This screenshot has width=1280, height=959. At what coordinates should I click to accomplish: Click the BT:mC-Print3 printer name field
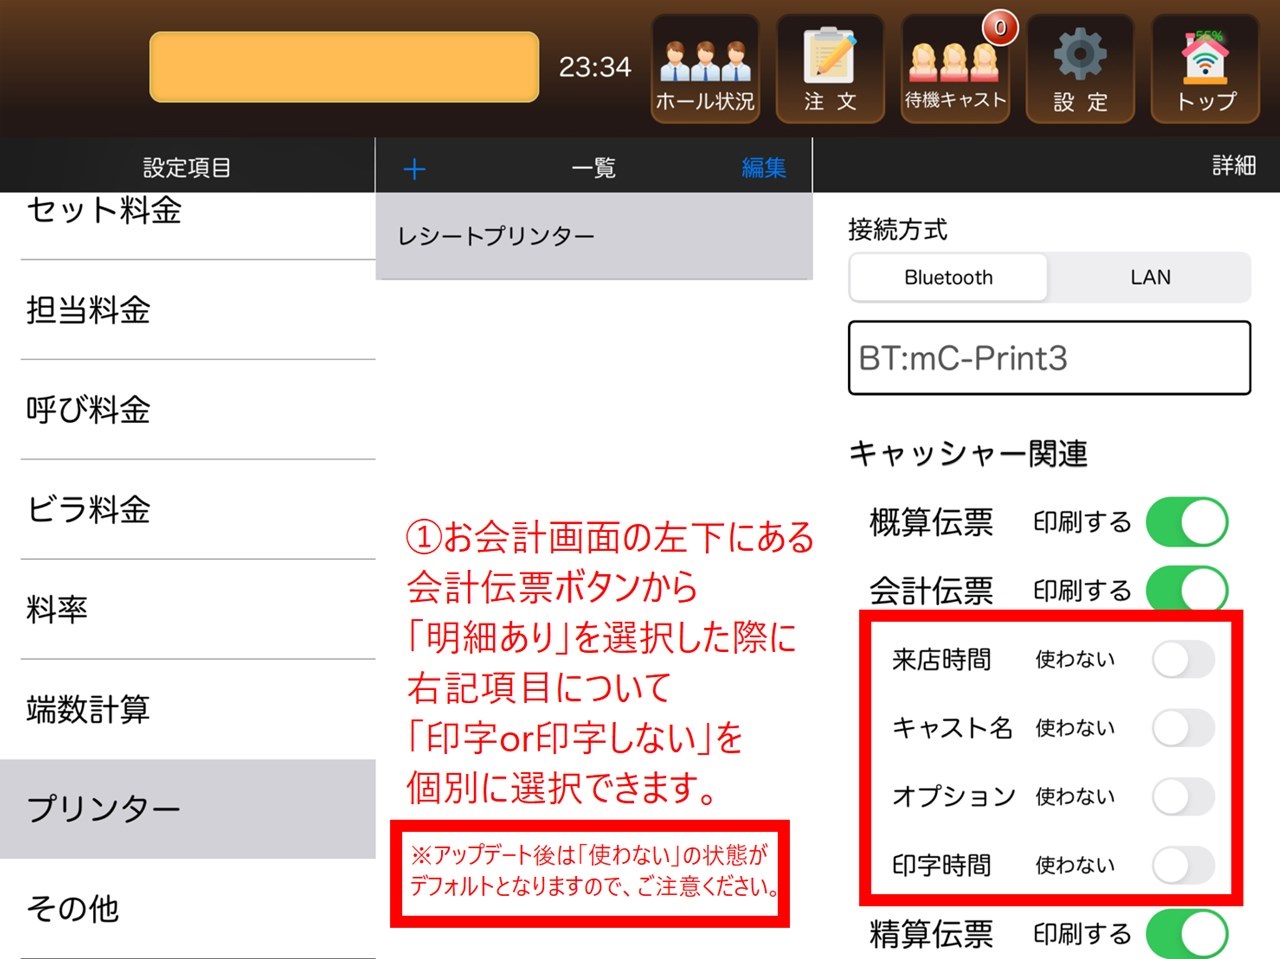click(x=1049, y=358)
